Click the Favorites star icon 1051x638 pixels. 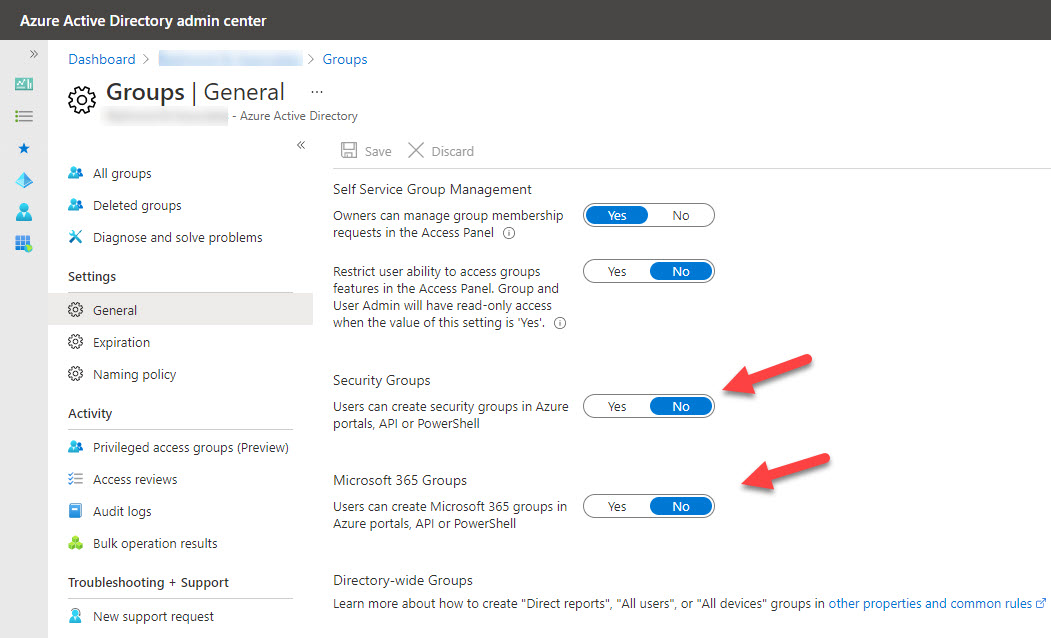[24, 148]
